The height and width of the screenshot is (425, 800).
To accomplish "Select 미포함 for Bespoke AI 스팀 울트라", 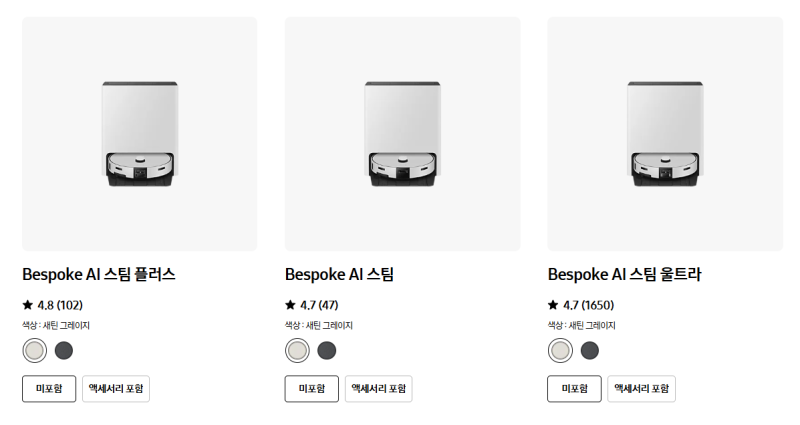I will pyautogui.click(x=574, y=389).
